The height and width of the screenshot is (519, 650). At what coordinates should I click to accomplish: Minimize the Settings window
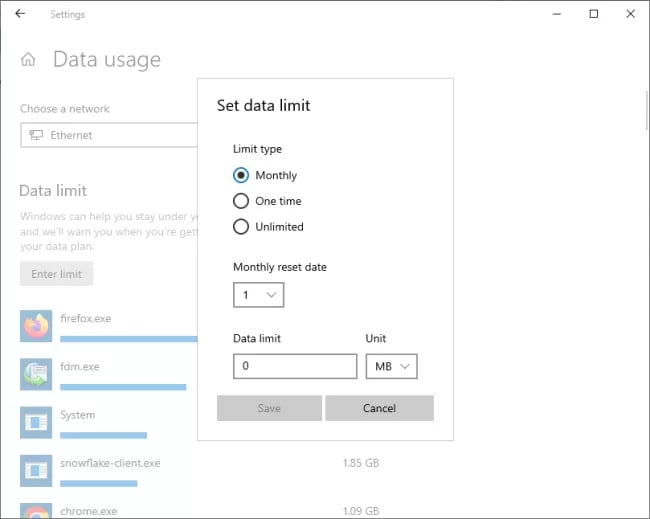coord(557,14)
